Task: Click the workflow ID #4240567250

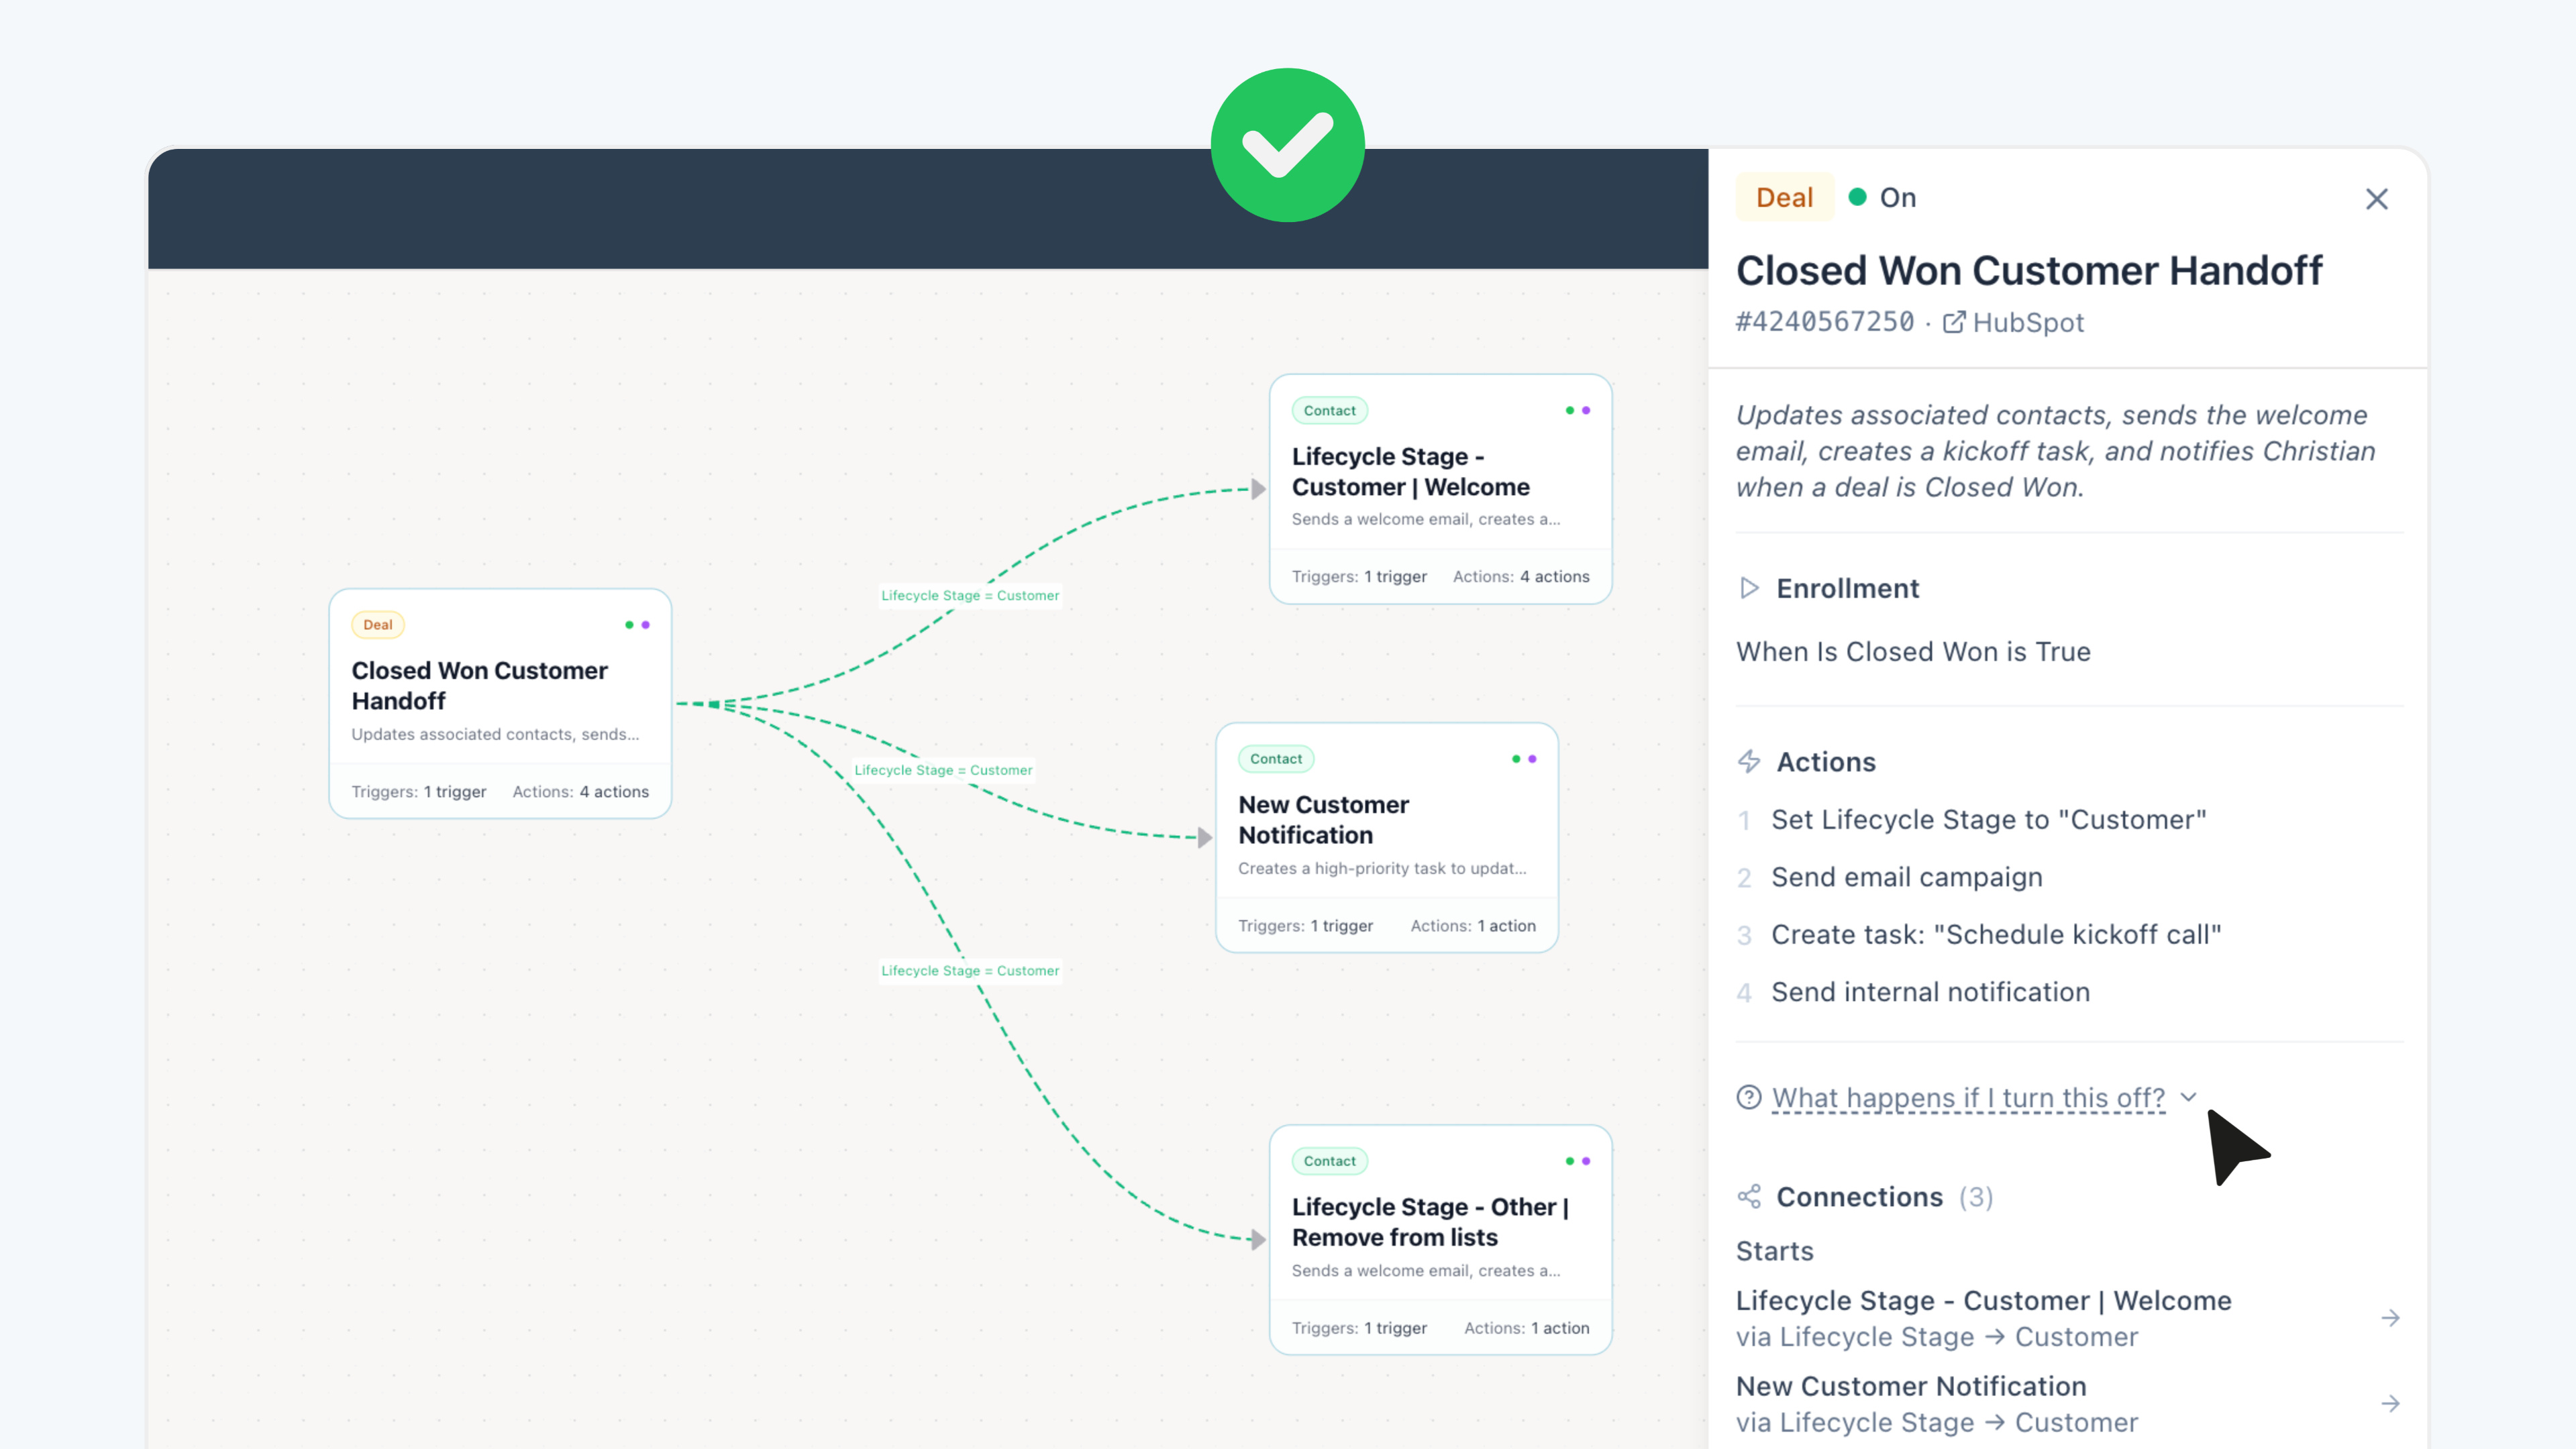Action: point(1825,322)
